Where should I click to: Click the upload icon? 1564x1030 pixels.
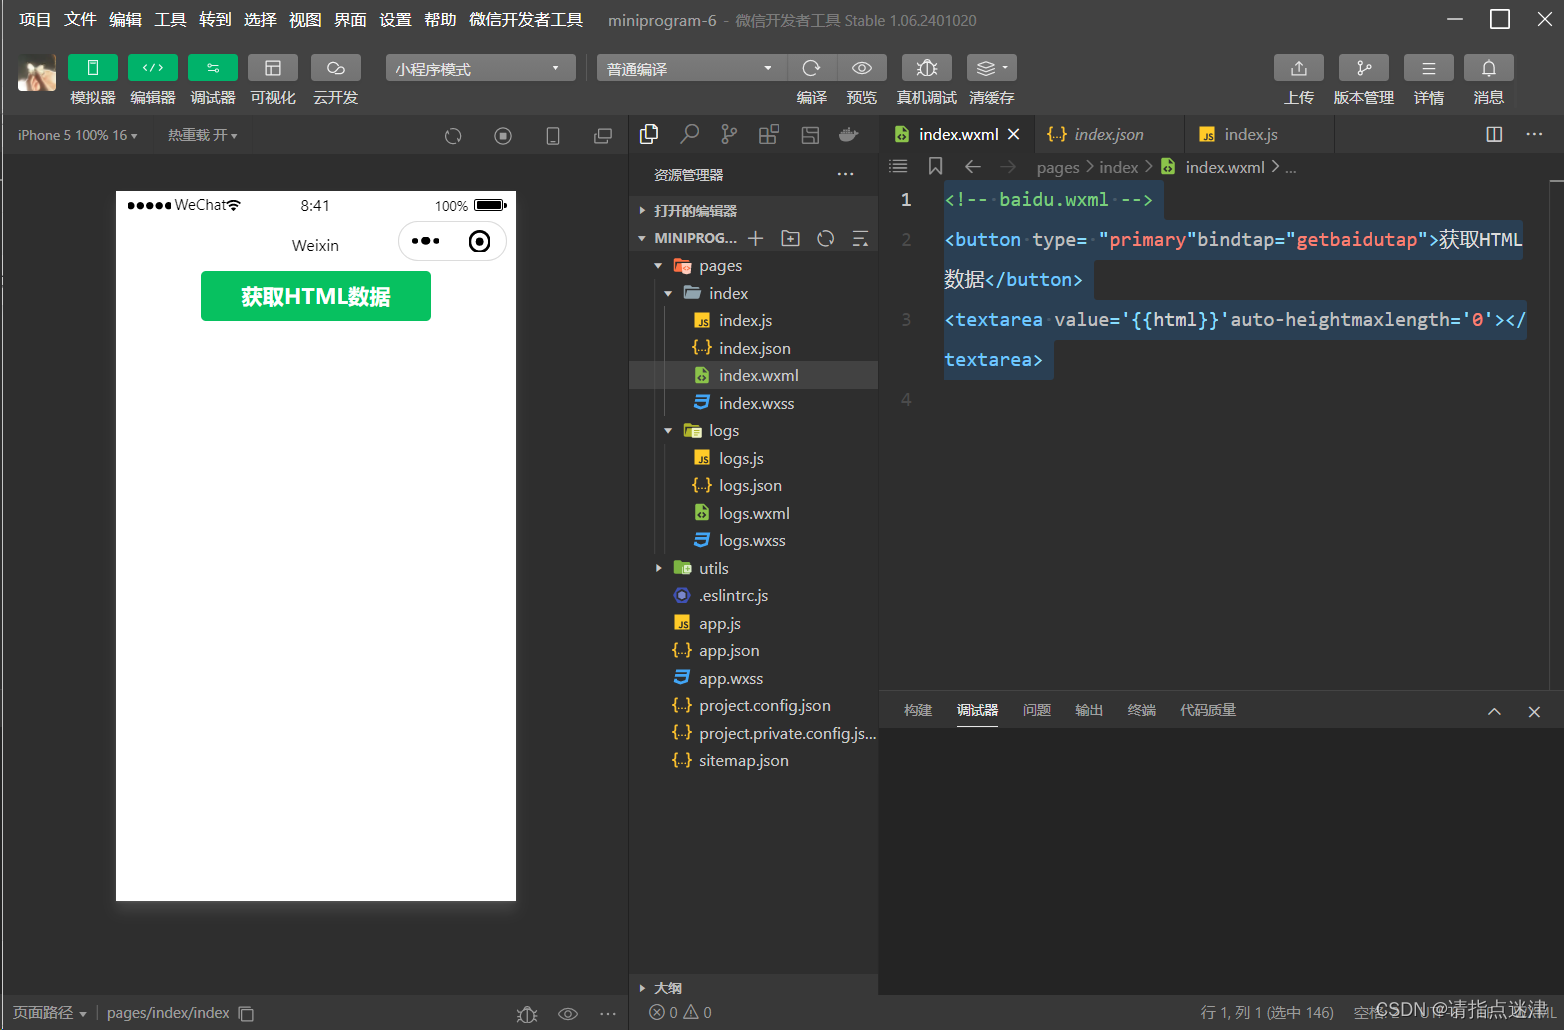coord(1299,68)
